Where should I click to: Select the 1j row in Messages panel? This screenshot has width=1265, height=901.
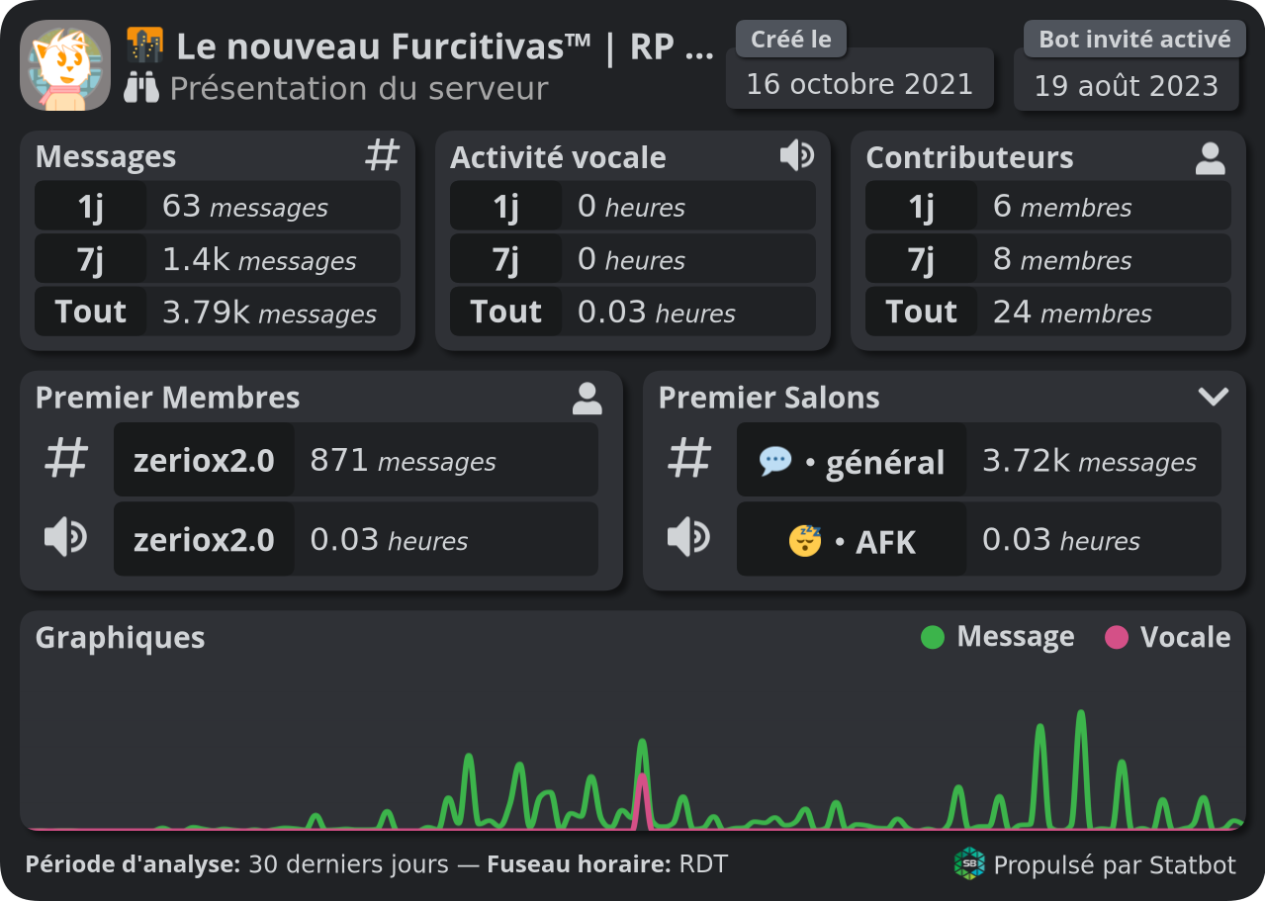coord(217,207)
